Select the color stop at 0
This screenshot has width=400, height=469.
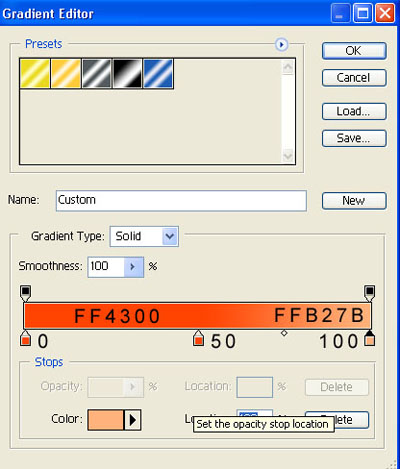(26, 338)
